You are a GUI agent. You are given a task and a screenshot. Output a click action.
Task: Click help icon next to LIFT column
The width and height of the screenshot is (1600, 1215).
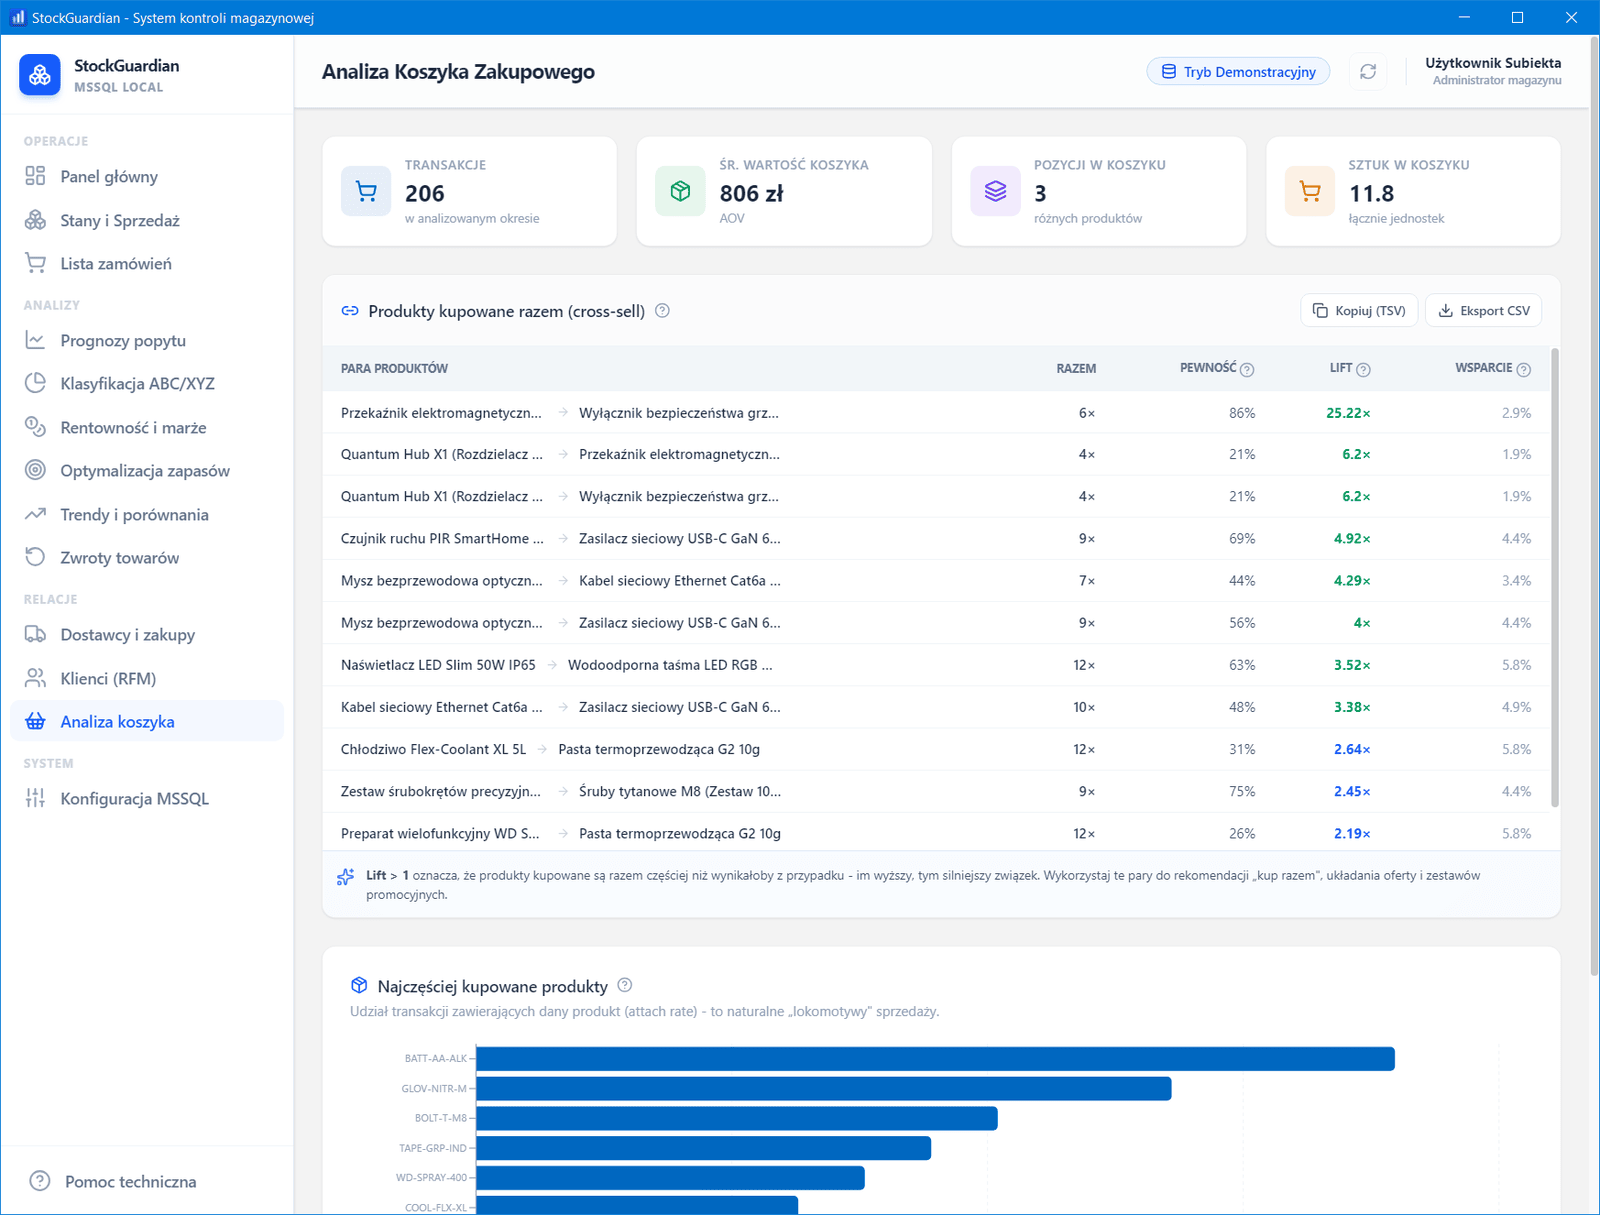pos(1364,370)
